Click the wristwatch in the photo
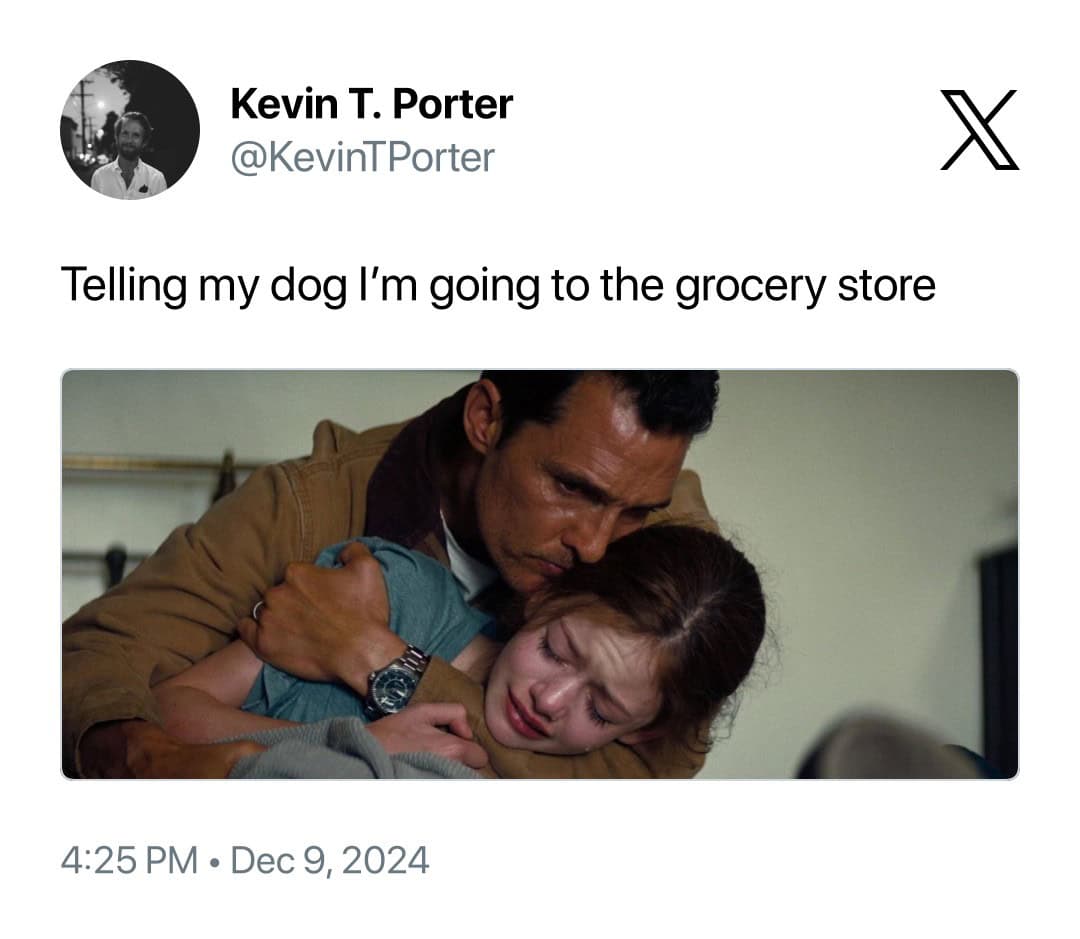This screenshot has height=939, width=1080. tap(395, 683)
